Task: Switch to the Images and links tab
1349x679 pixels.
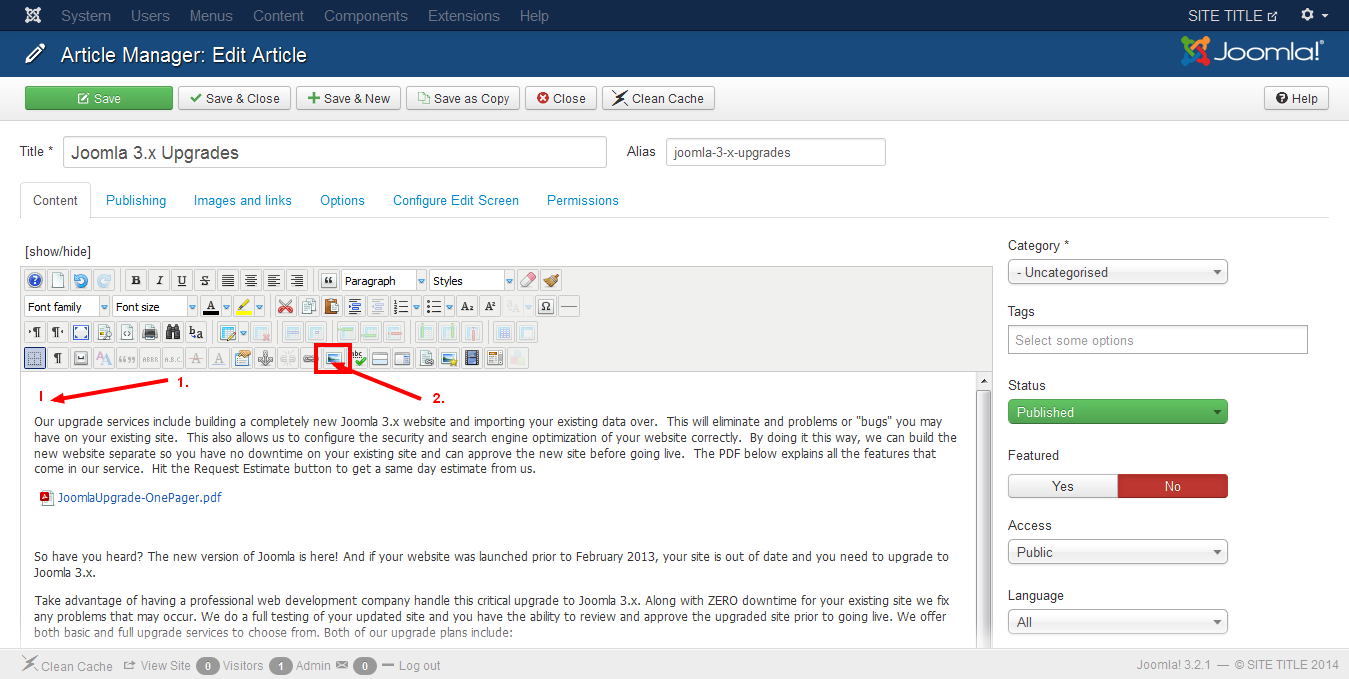Action: [x=243, y=200]
